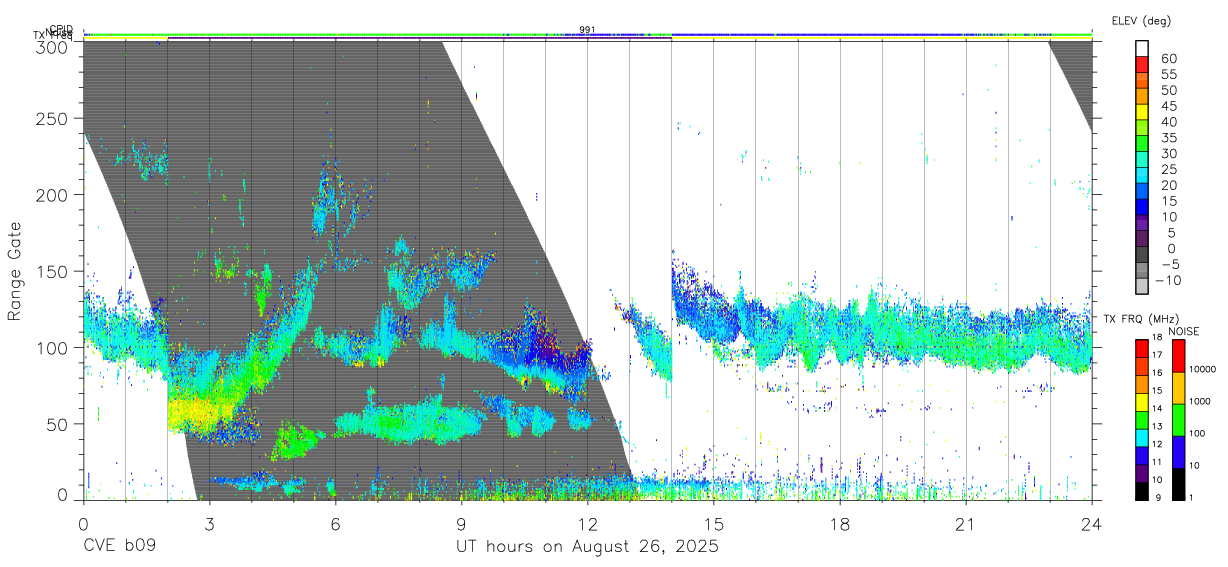
Task: Click the 'NOISE' colorbar title
Action: [x=1183, y=331]
